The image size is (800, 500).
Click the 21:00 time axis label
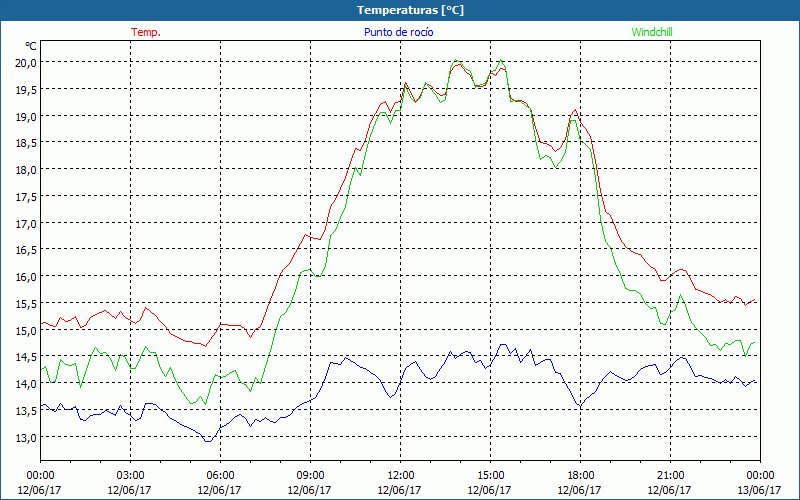(x=670, y=475)
